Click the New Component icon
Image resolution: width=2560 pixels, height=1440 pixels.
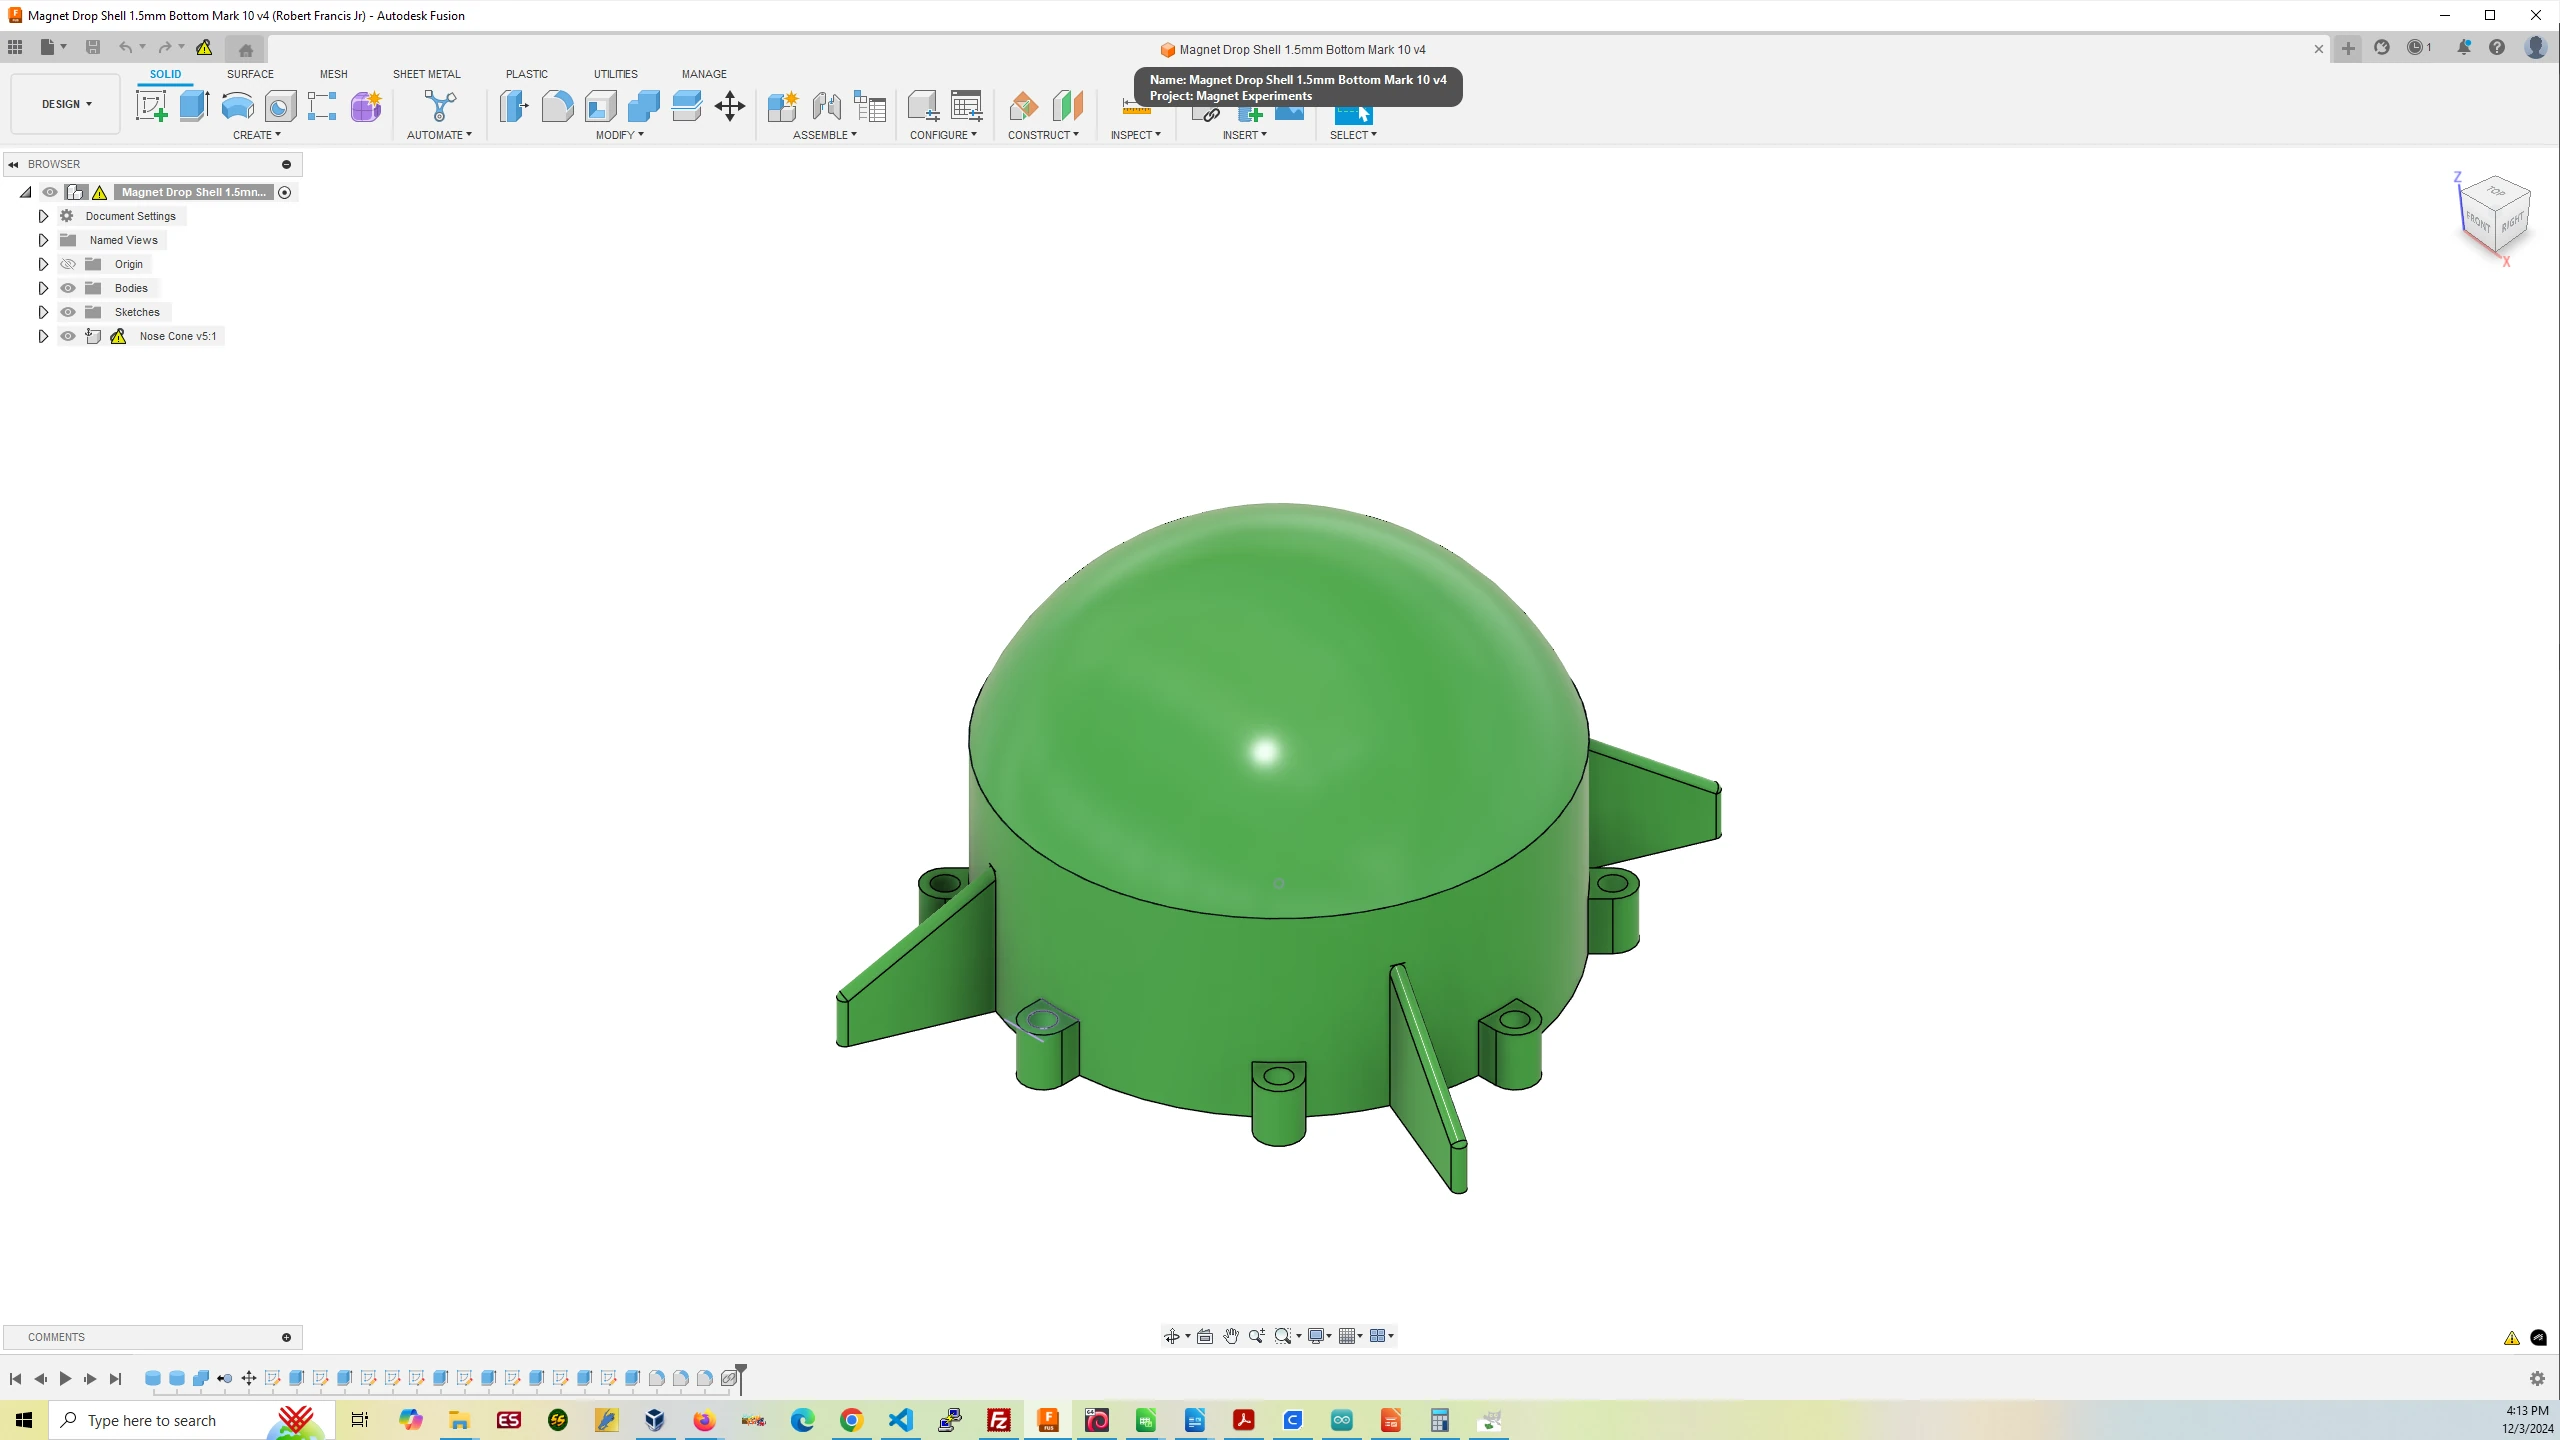coord(783,106)
